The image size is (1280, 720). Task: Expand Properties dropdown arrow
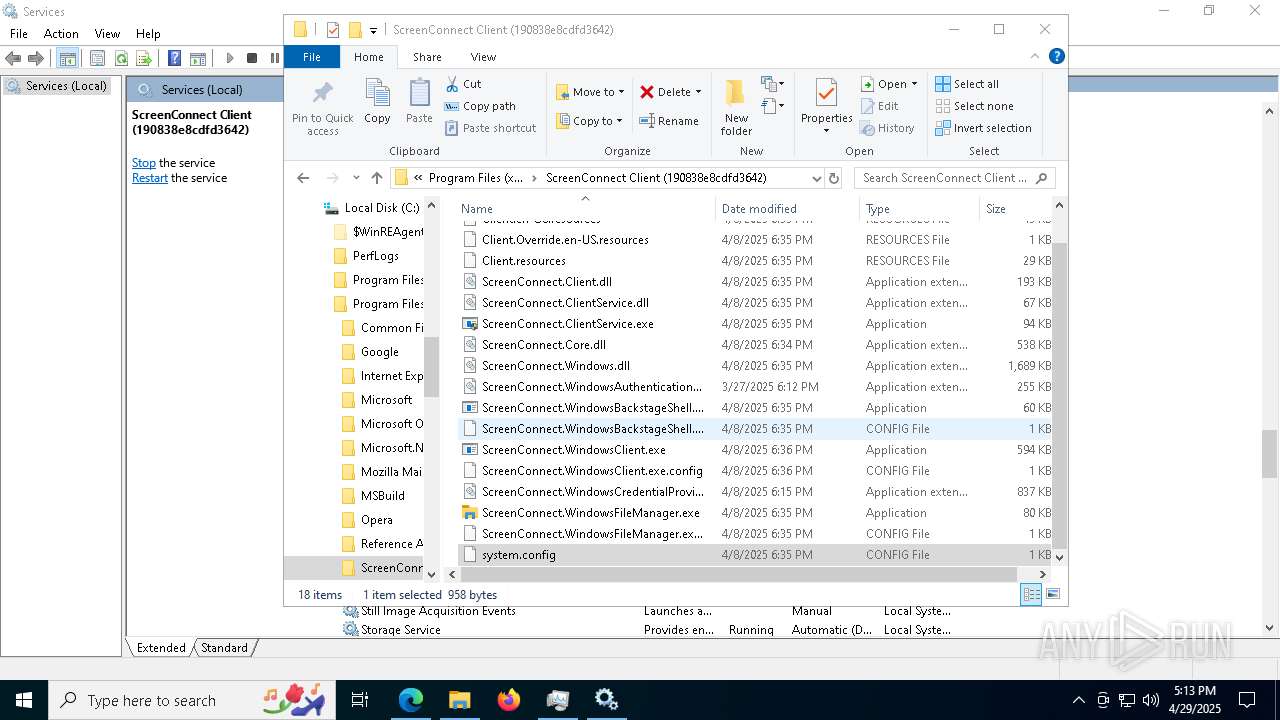tap(826, 131)
